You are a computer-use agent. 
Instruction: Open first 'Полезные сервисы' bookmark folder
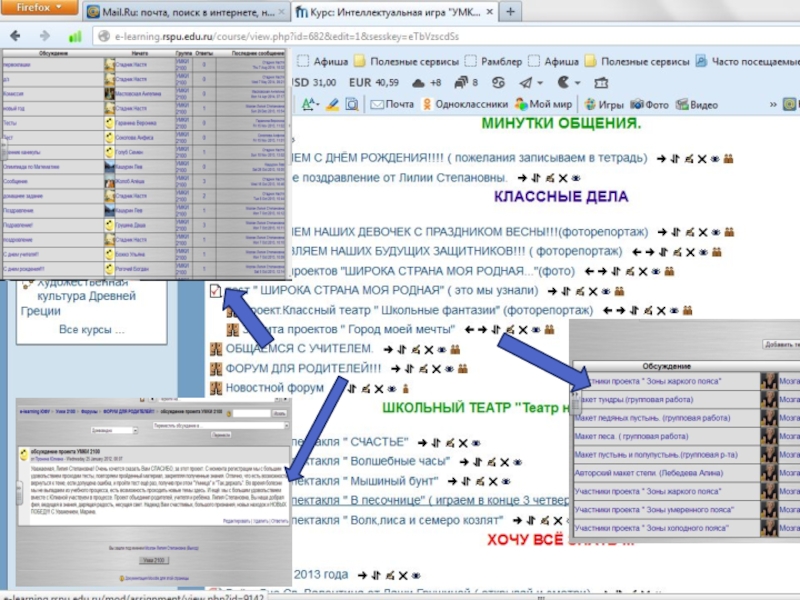coord(407,61)
